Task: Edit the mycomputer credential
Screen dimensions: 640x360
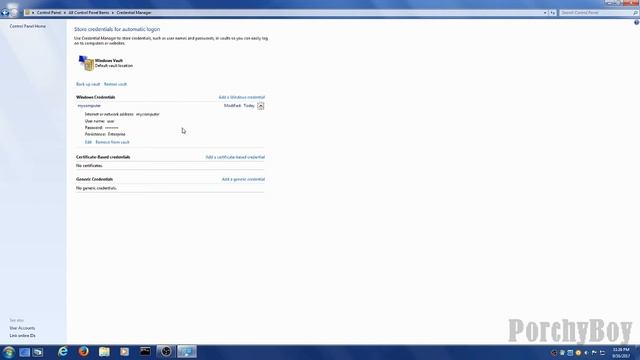Action: [88, 142]
